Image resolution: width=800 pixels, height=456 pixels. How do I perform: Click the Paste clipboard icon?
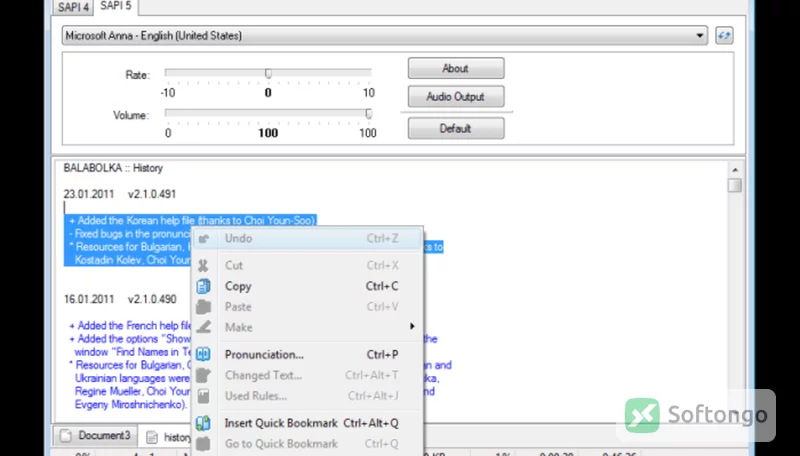click(203, 307)
